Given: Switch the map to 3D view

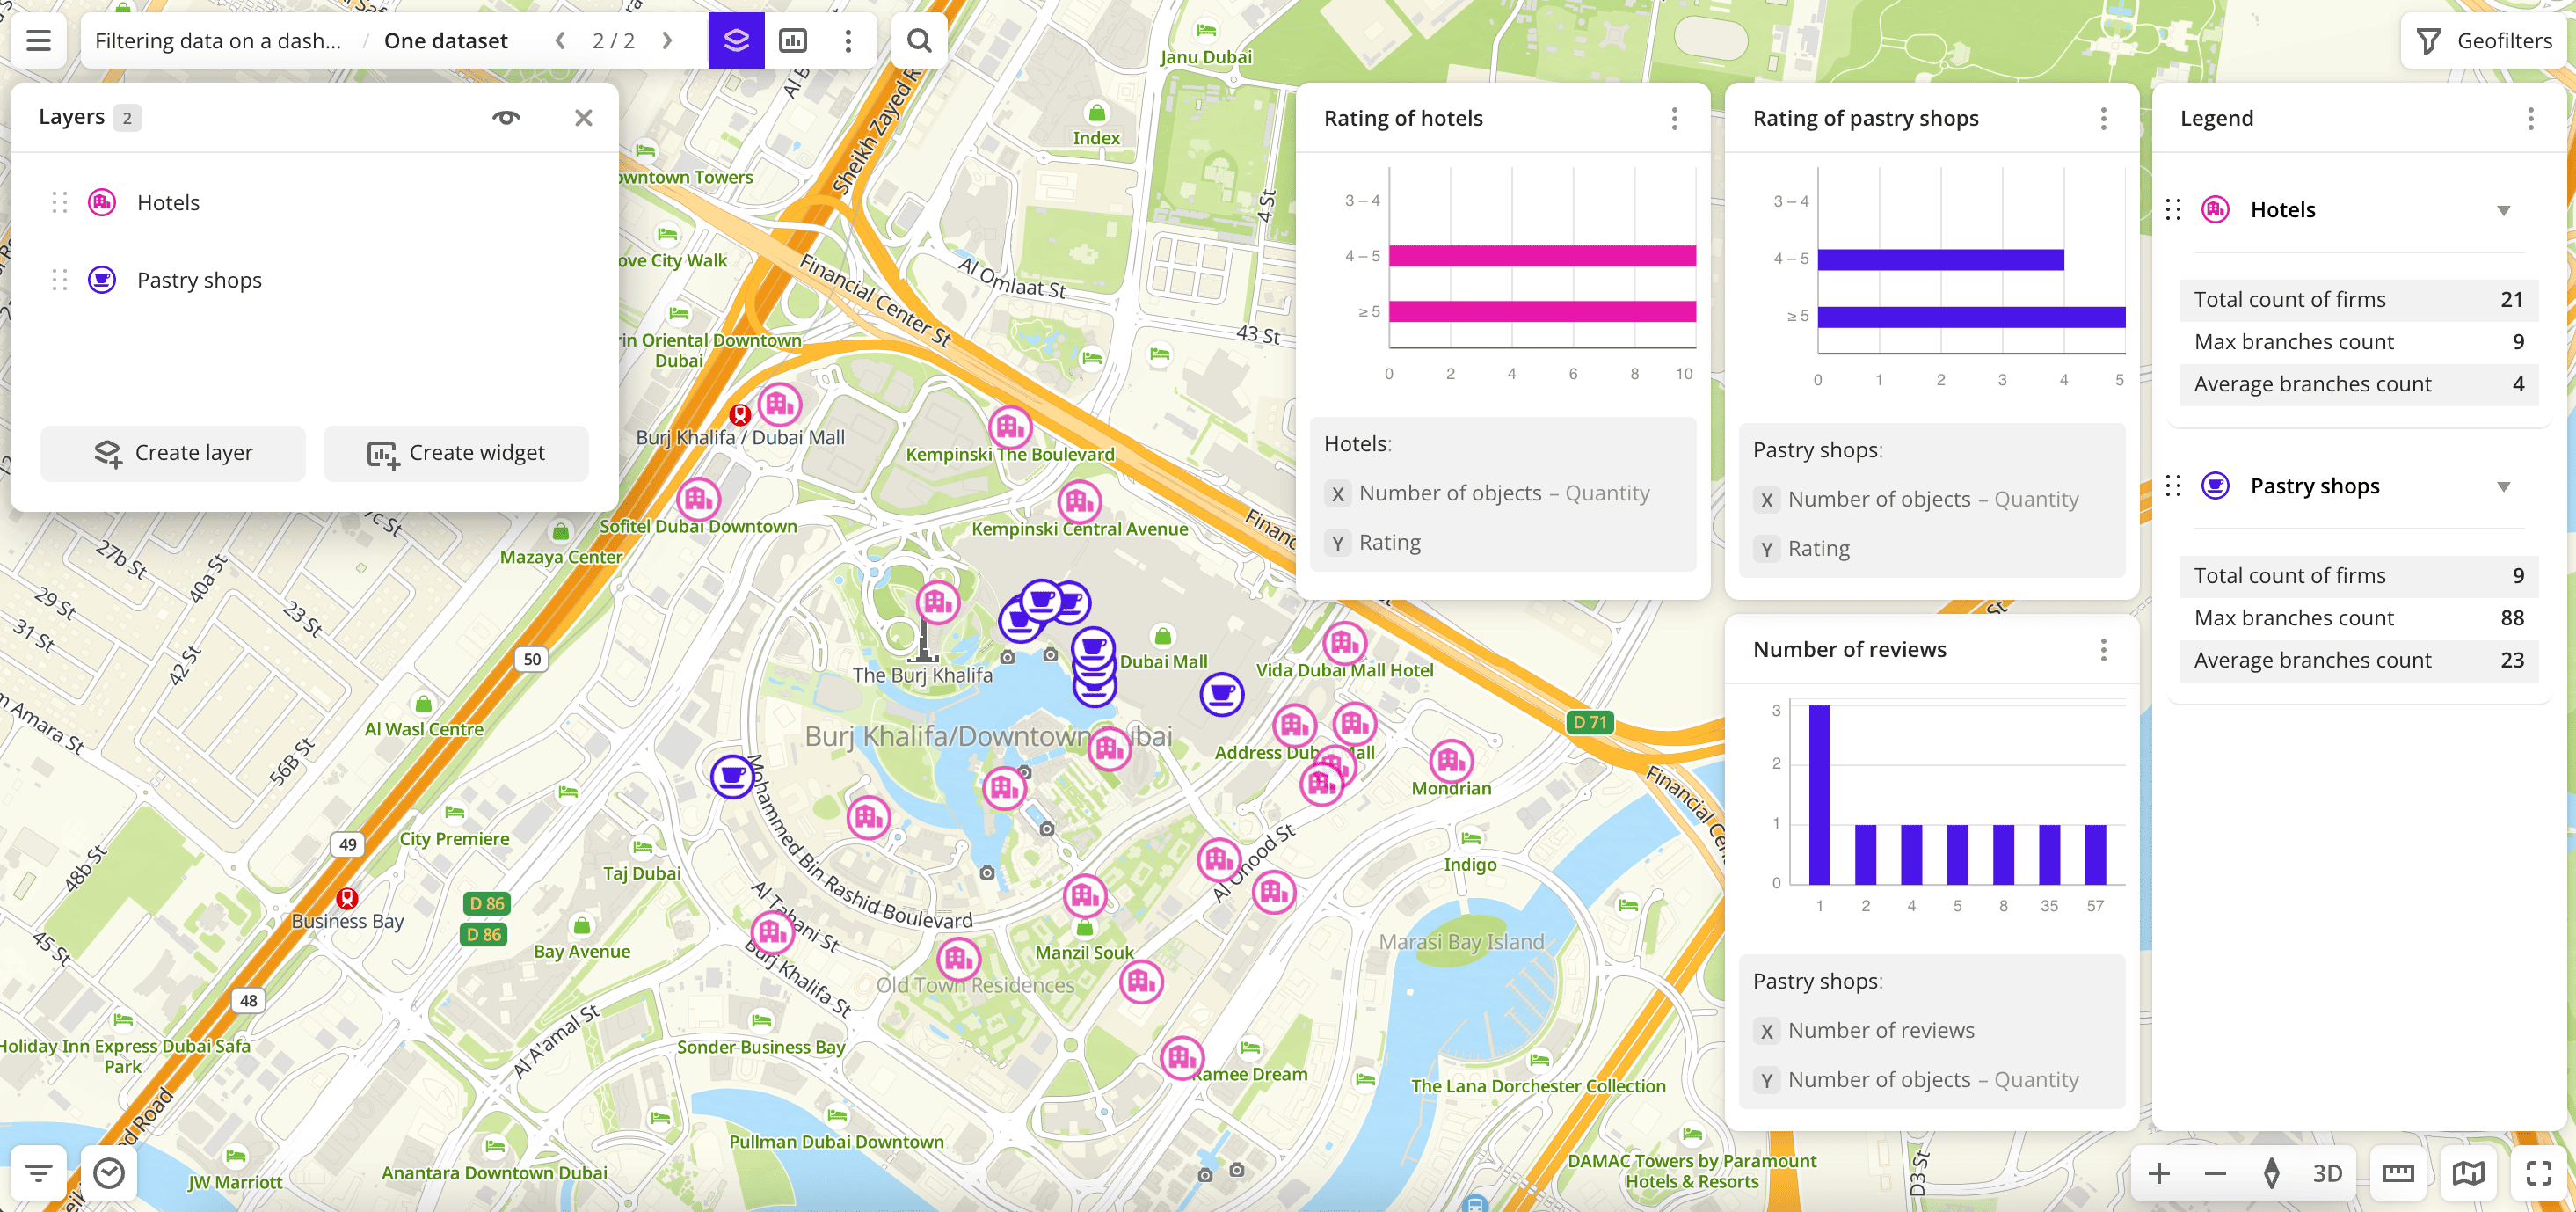Looking at the screenshot, I should click(2328, 1173).
